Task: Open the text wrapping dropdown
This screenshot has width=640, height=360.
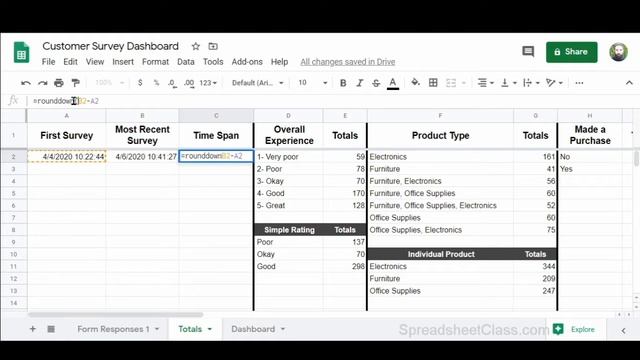Action: tap(531, 83)
